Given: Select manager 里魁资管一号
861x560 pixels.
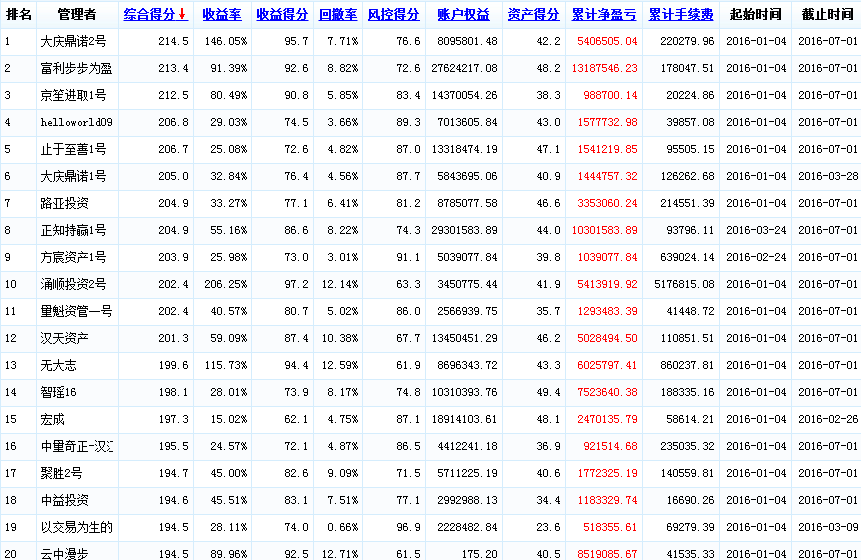Looking at the screenshot, I should [x=76, y=311].
